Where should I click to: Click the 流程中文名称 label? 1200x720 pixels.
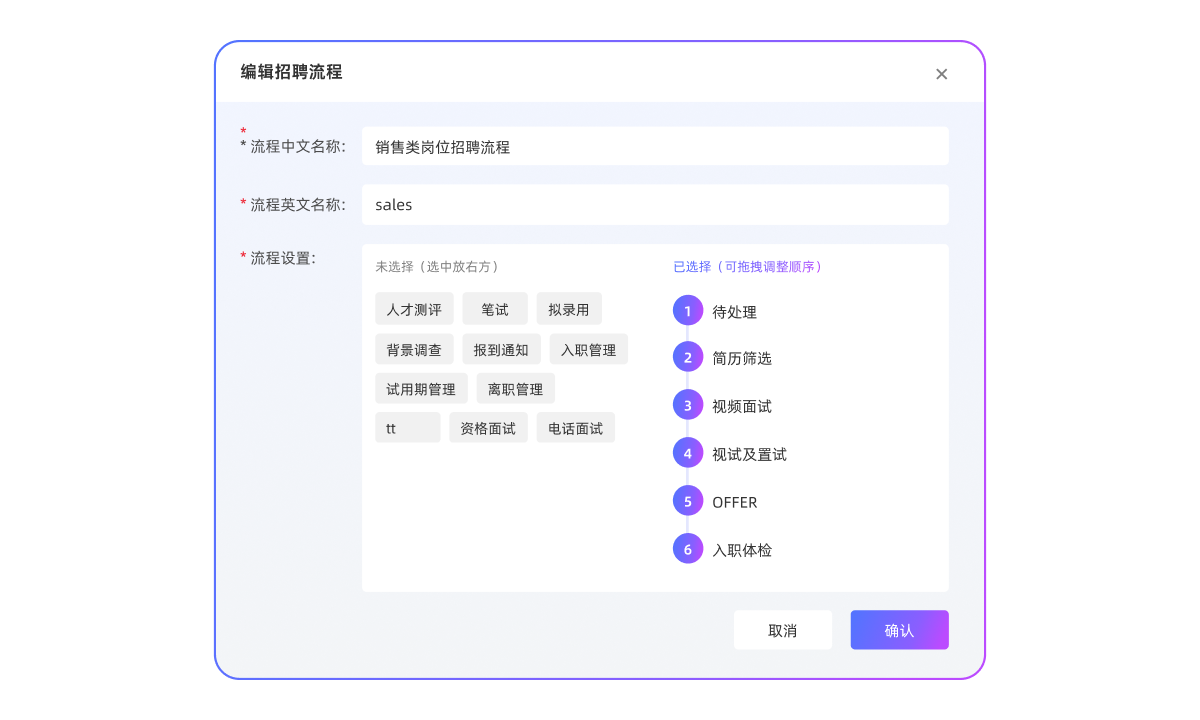298,146
